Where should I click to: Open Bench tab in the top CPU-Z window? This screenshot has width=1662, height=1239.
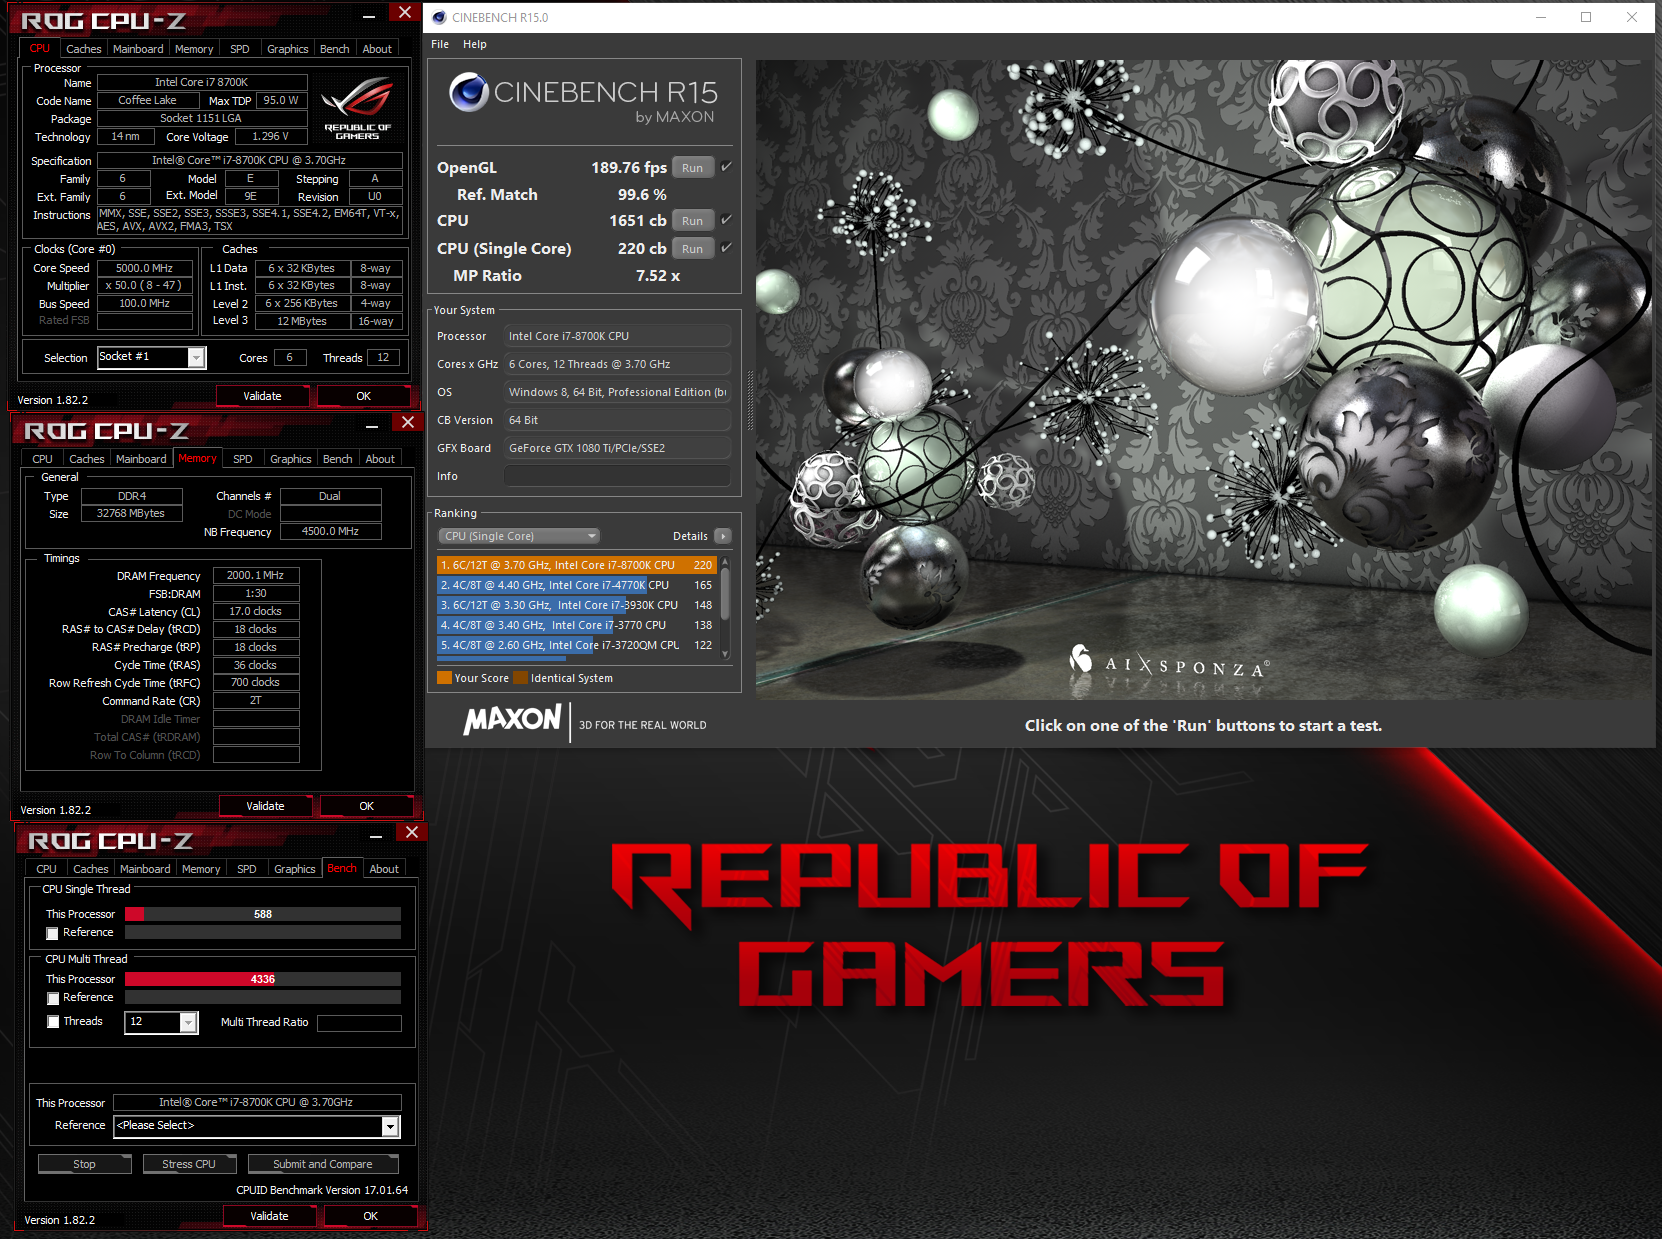335,49
